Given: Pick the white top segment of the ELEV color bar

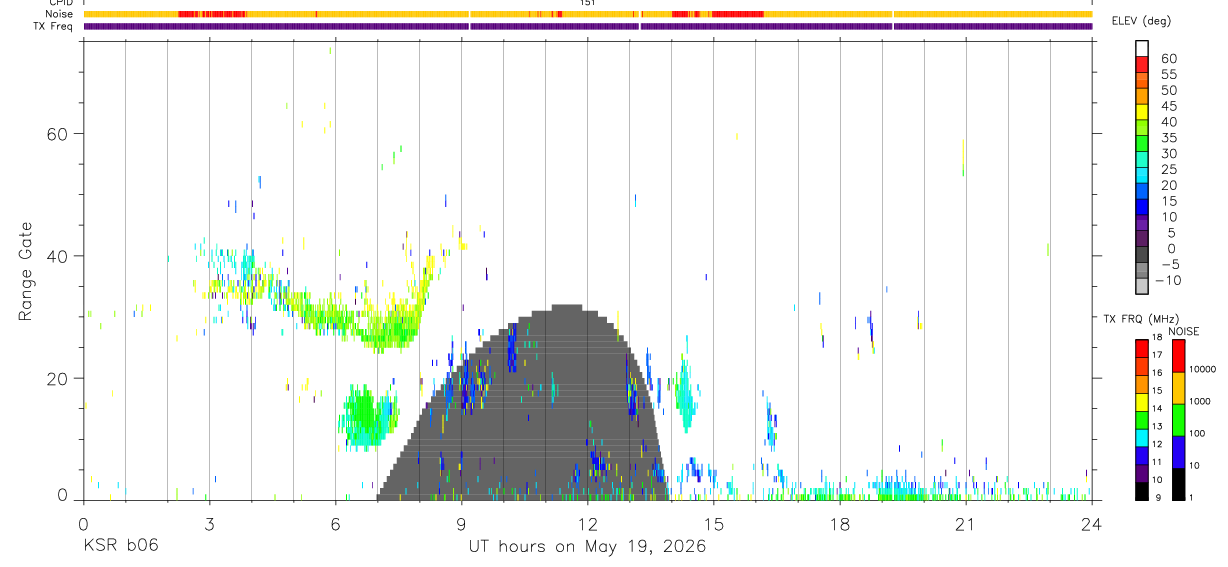Looking at the screenshot, I should (x=1142, y=48).
